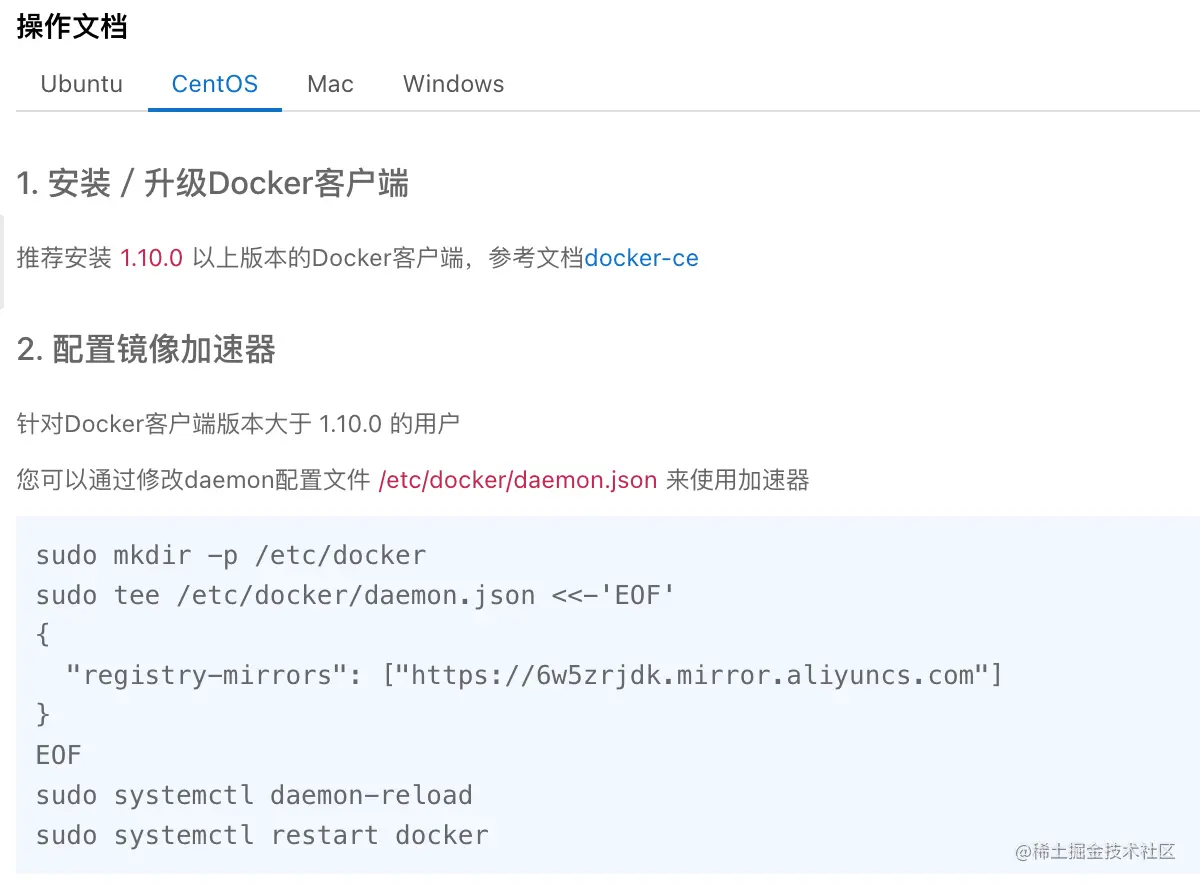The height and width of the screenshot is (886, 1200).
Task: Open the docker-ce documentation link
Action: pyautogui.click(x=641, y=258)
